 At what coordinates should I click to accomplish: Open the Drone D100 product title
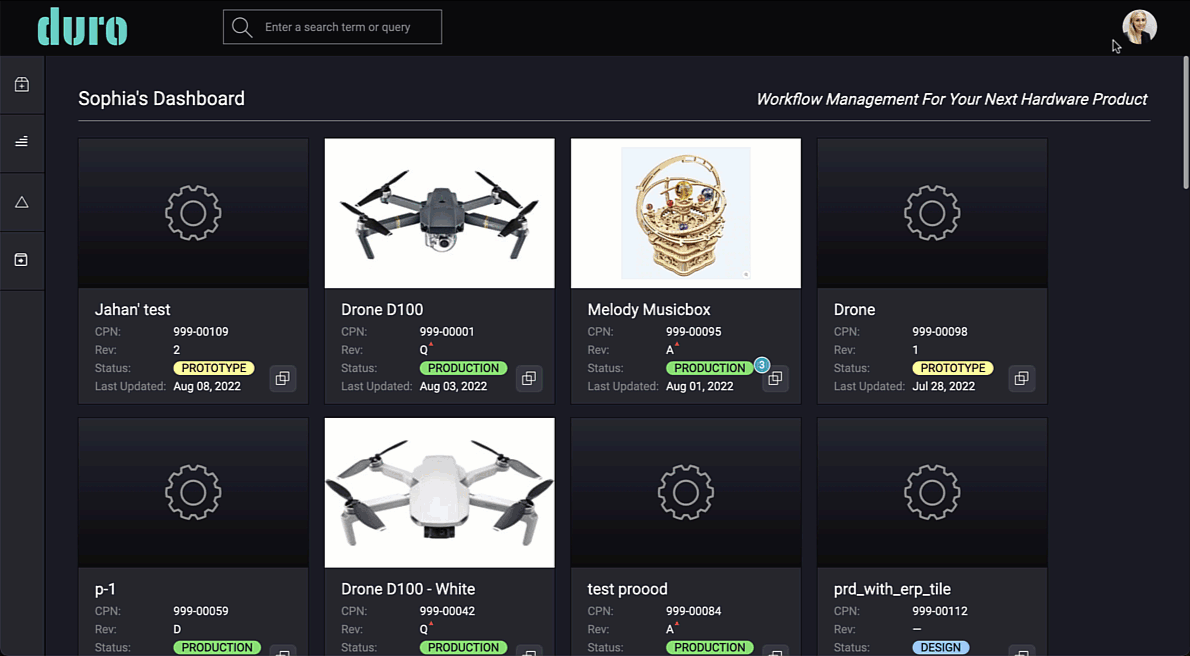pos(382,309)
